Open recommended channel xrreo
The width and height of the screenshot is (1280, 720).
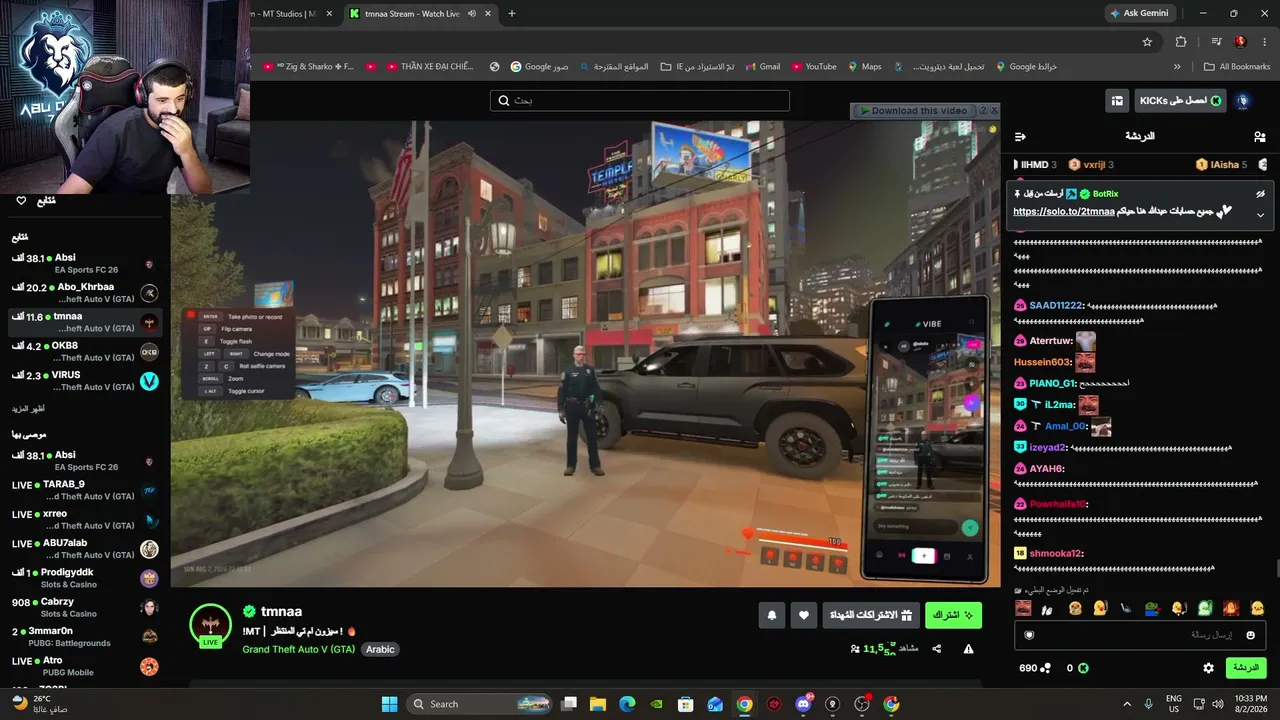[x=85, y=519]
